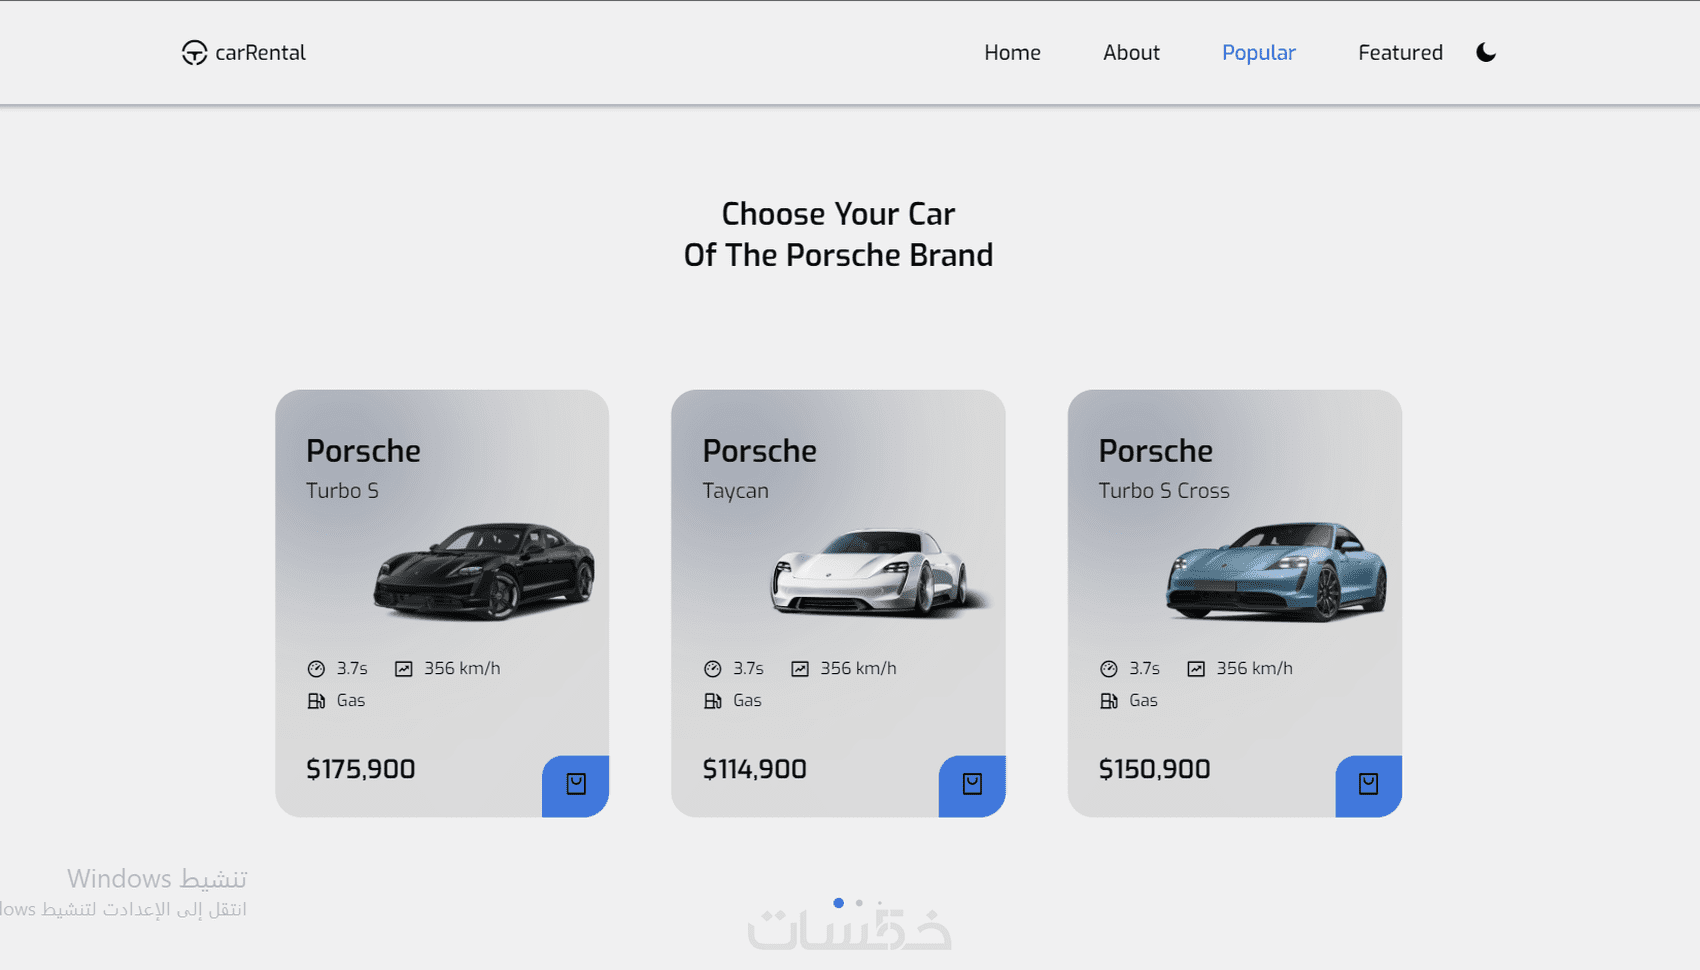Select the Popular nav item
The image size is (1700, 970).
[x=1258, y=53]
